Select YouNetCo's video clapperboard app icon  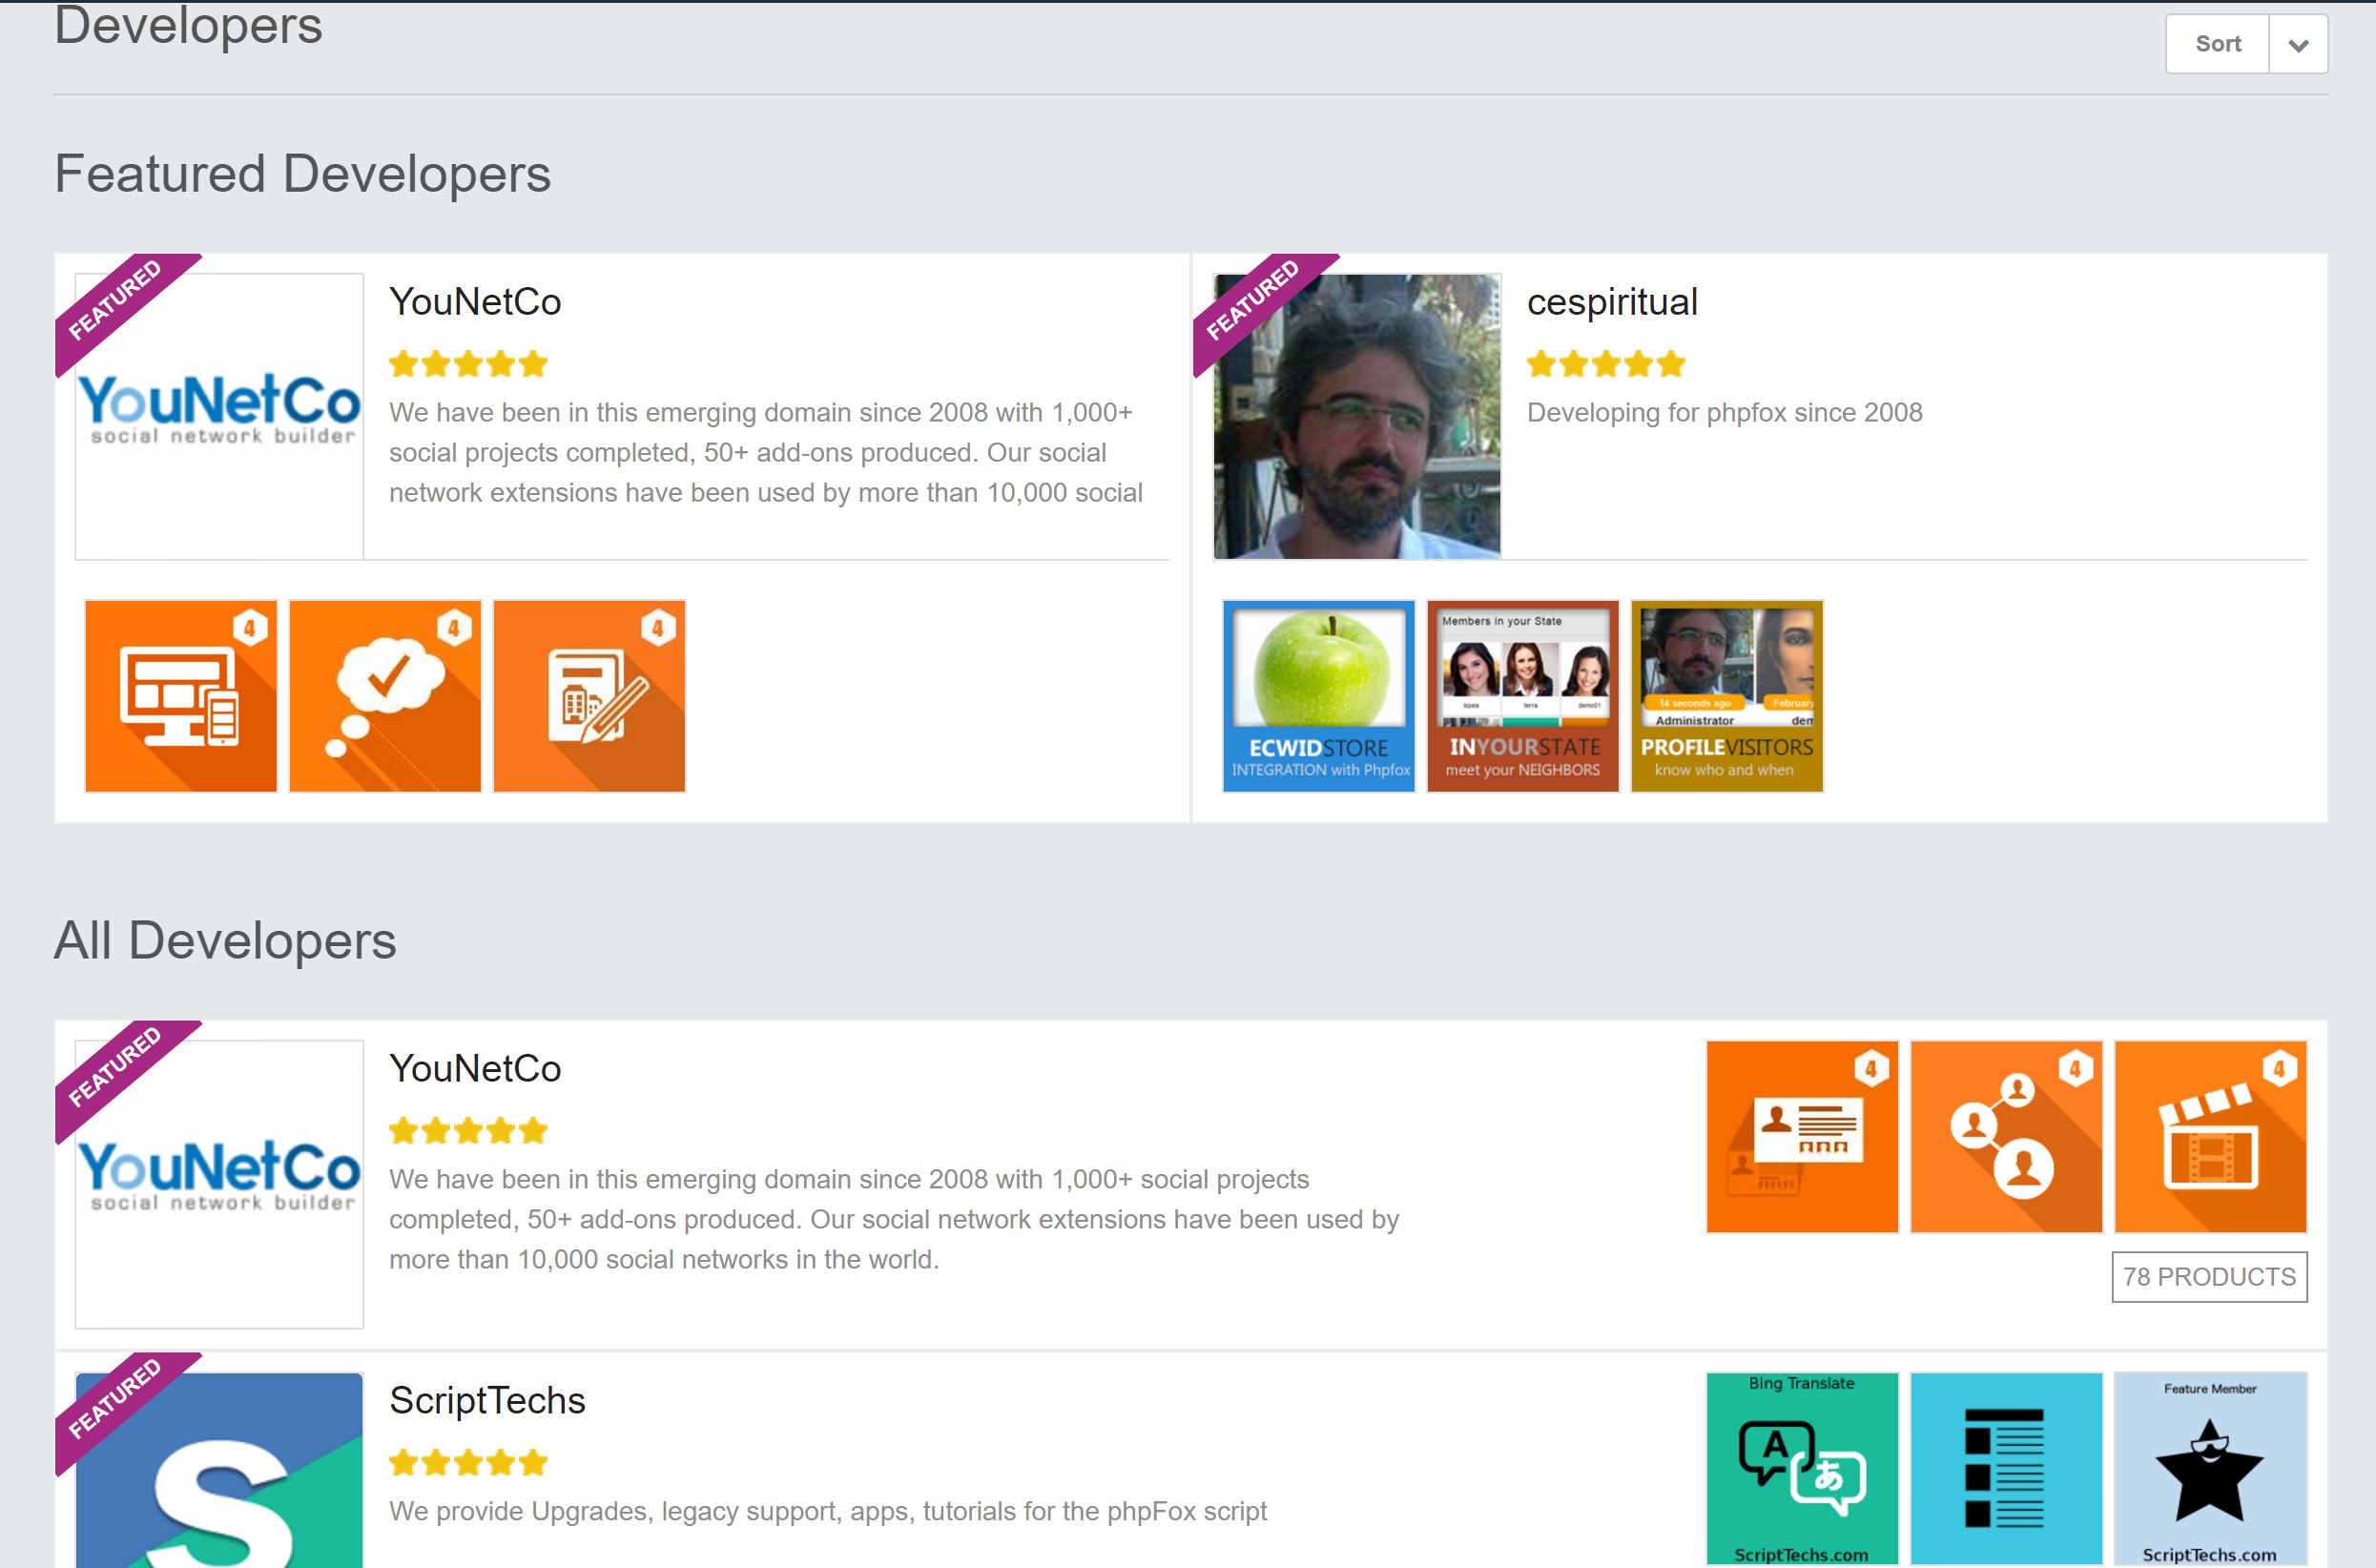[x=2210, y=1135]
